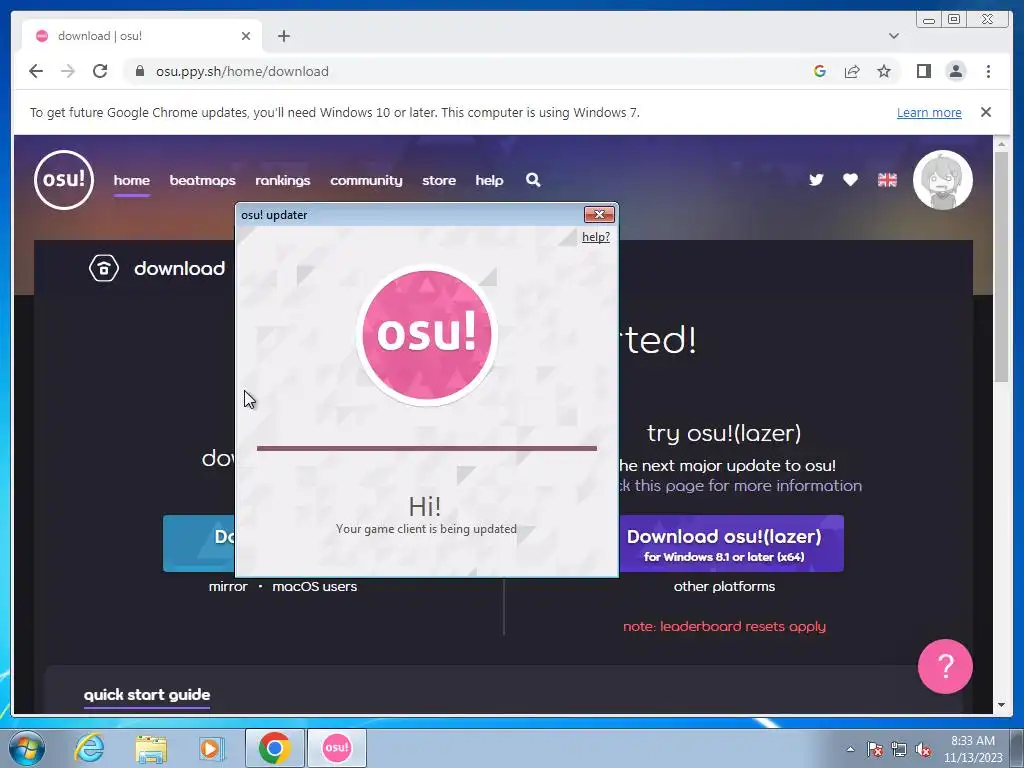Show hidden system tray icons
1024x768 pixels.
tap(850, 750)
